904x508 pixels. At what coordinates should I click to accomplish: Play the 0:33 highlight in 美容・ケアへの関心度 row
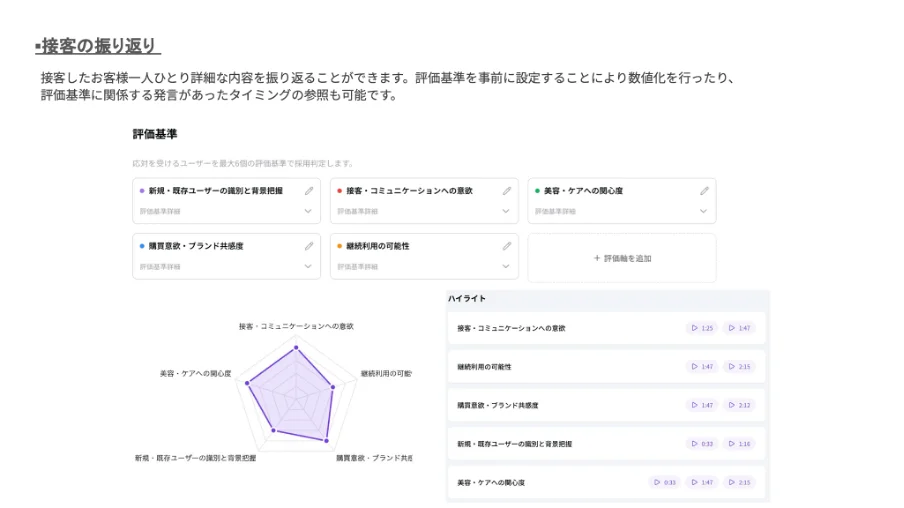point(664,483)
